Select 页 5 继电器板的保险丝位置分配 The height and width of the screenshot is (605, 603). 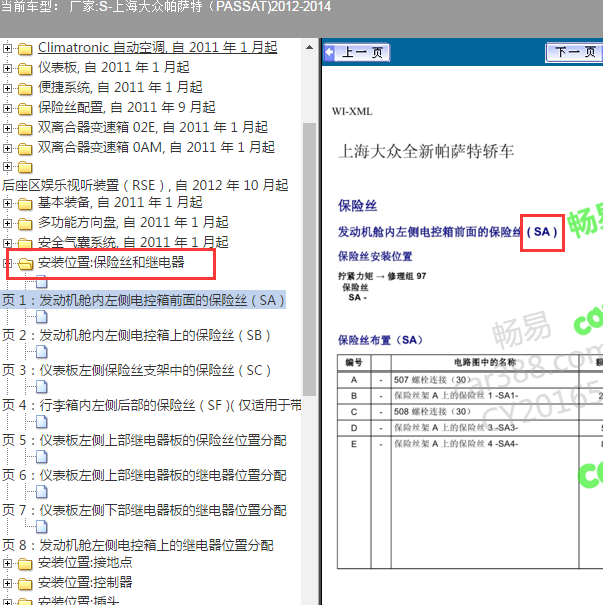click(x=144, y=440)
